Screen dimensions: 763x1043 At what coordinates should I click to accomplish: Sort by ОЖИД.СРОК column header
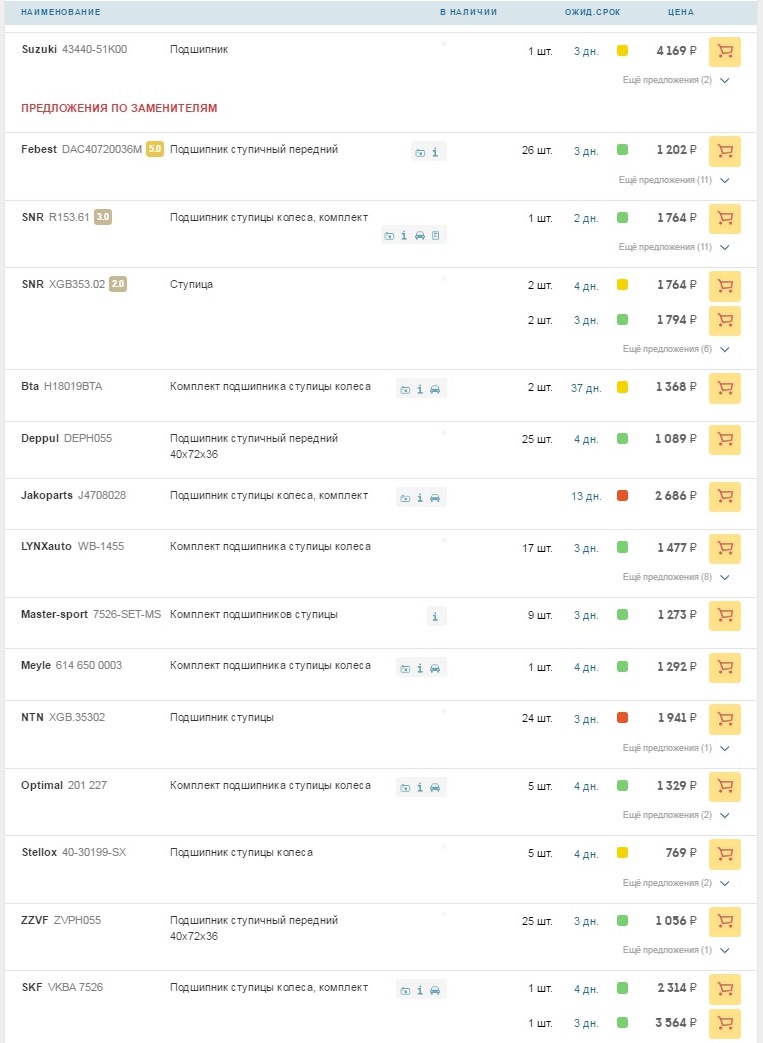tap(592, 12)
